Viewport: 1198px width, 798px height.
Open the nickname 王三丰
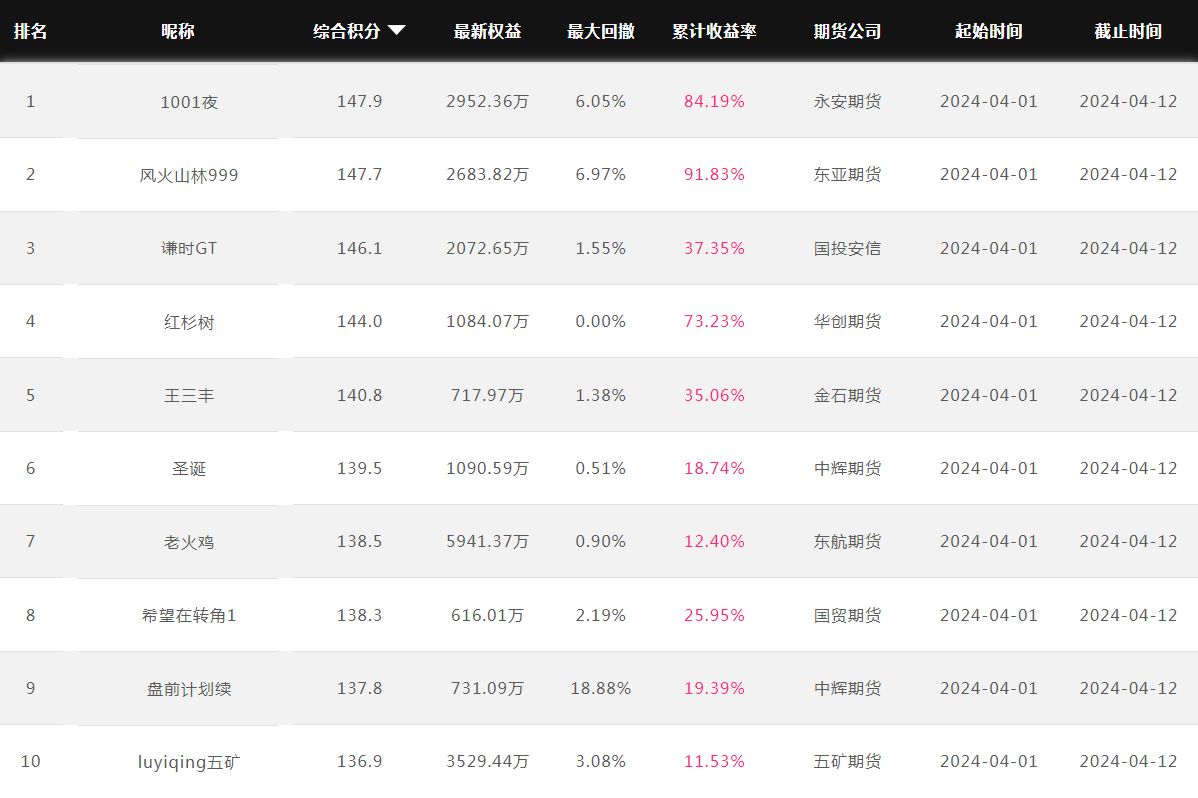click(189, 395)
